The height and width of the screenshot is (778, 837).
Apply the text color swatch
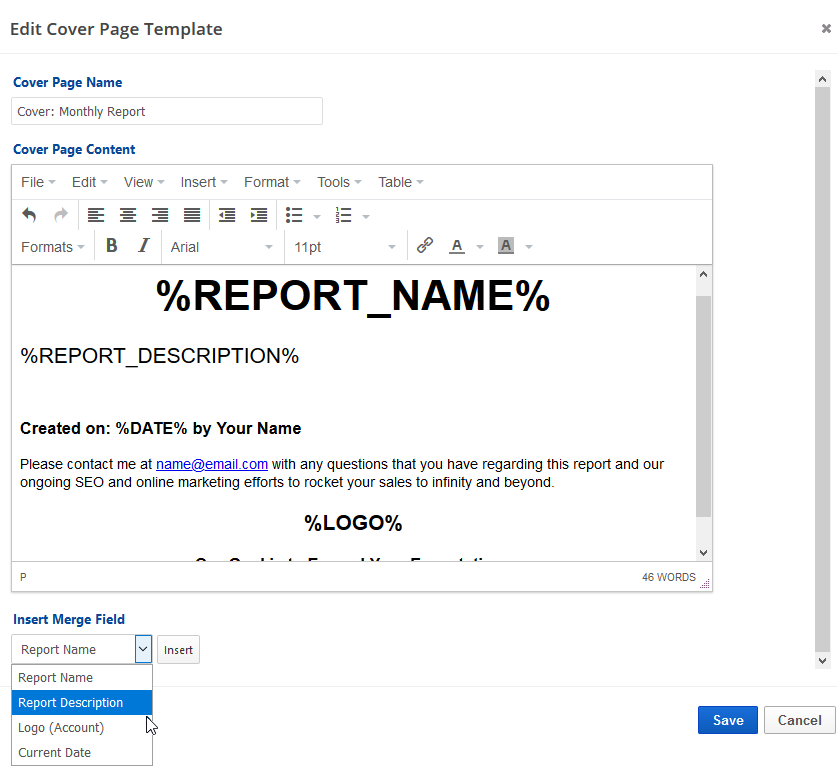[x=457, y=246]
